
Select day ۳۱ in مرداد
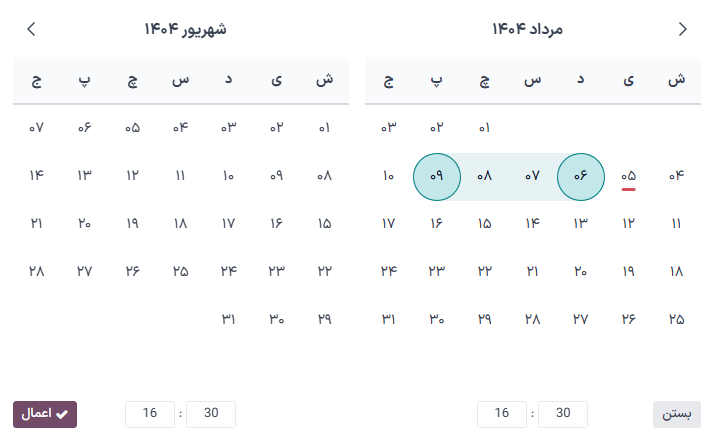pyautogui.click(x=389, y=320)
